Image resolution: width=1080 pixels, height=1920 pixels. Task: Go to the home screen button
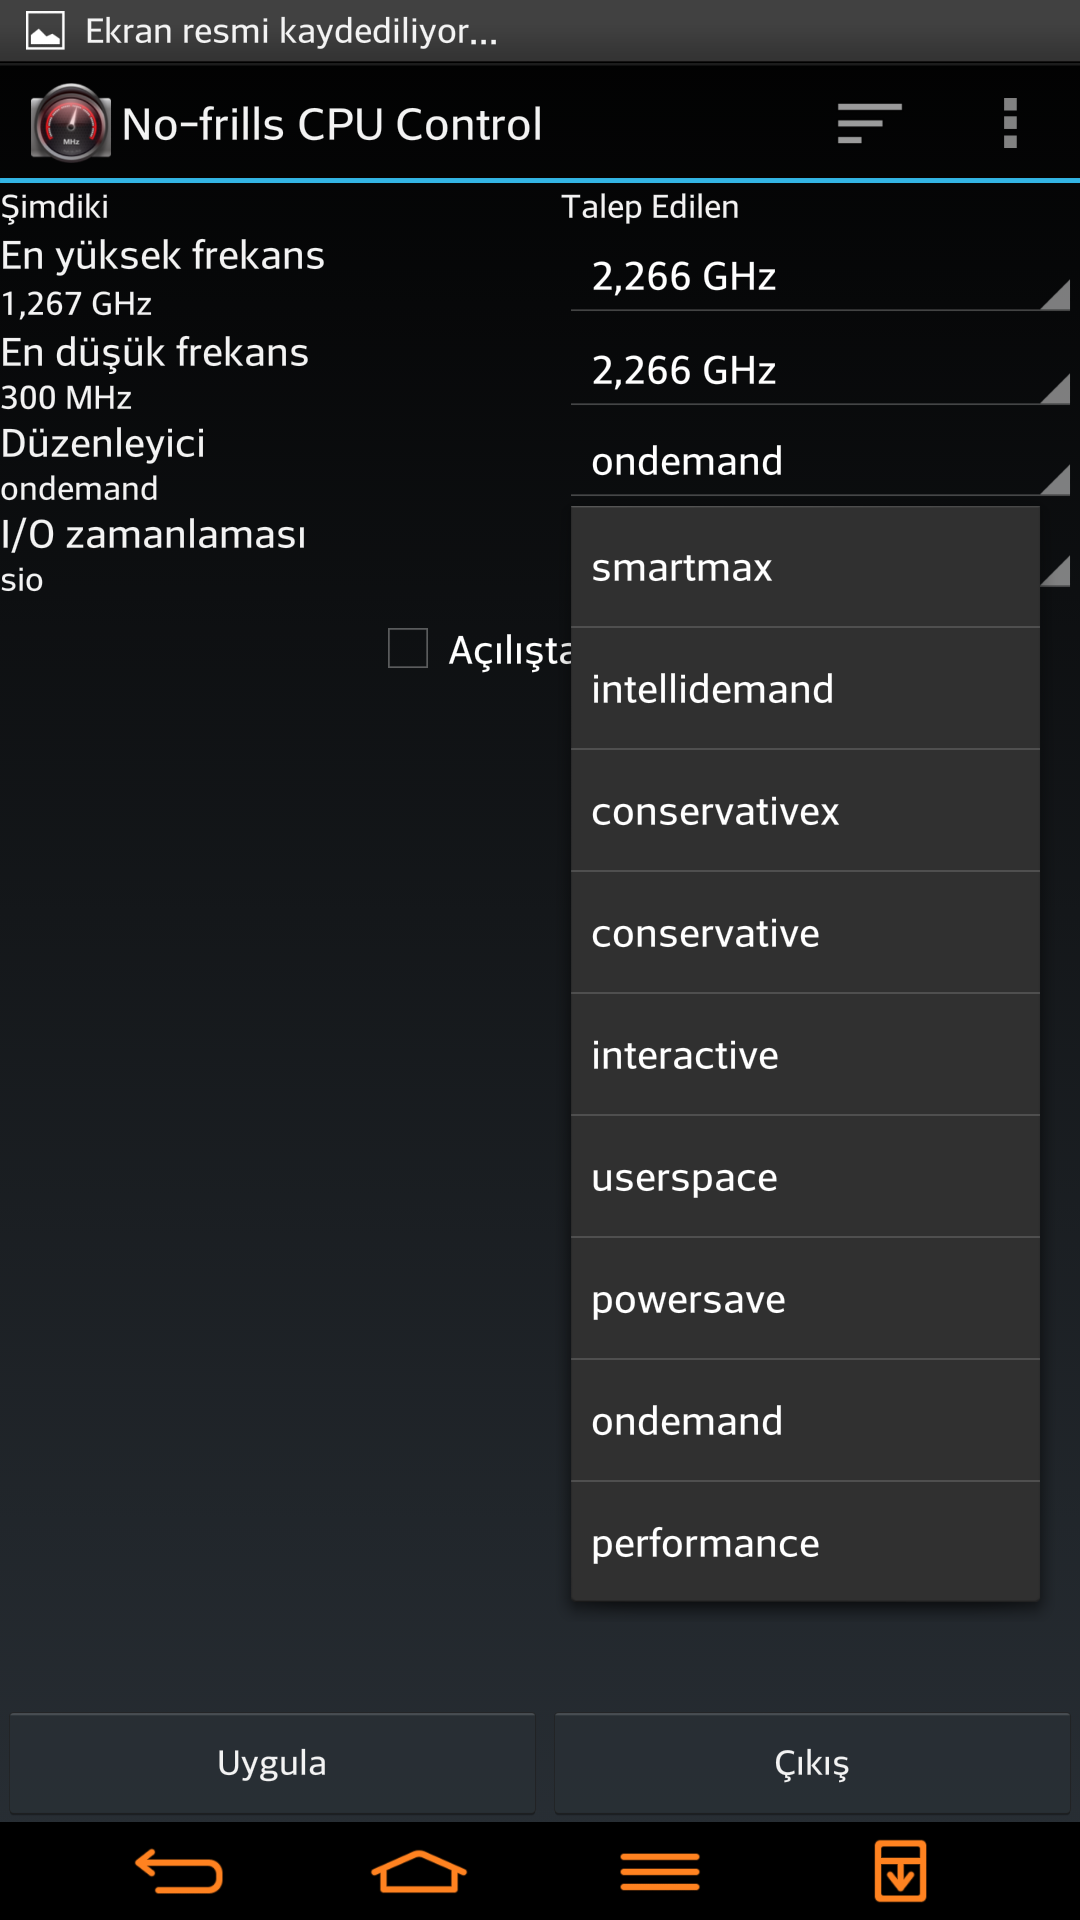coord(419,1871)
